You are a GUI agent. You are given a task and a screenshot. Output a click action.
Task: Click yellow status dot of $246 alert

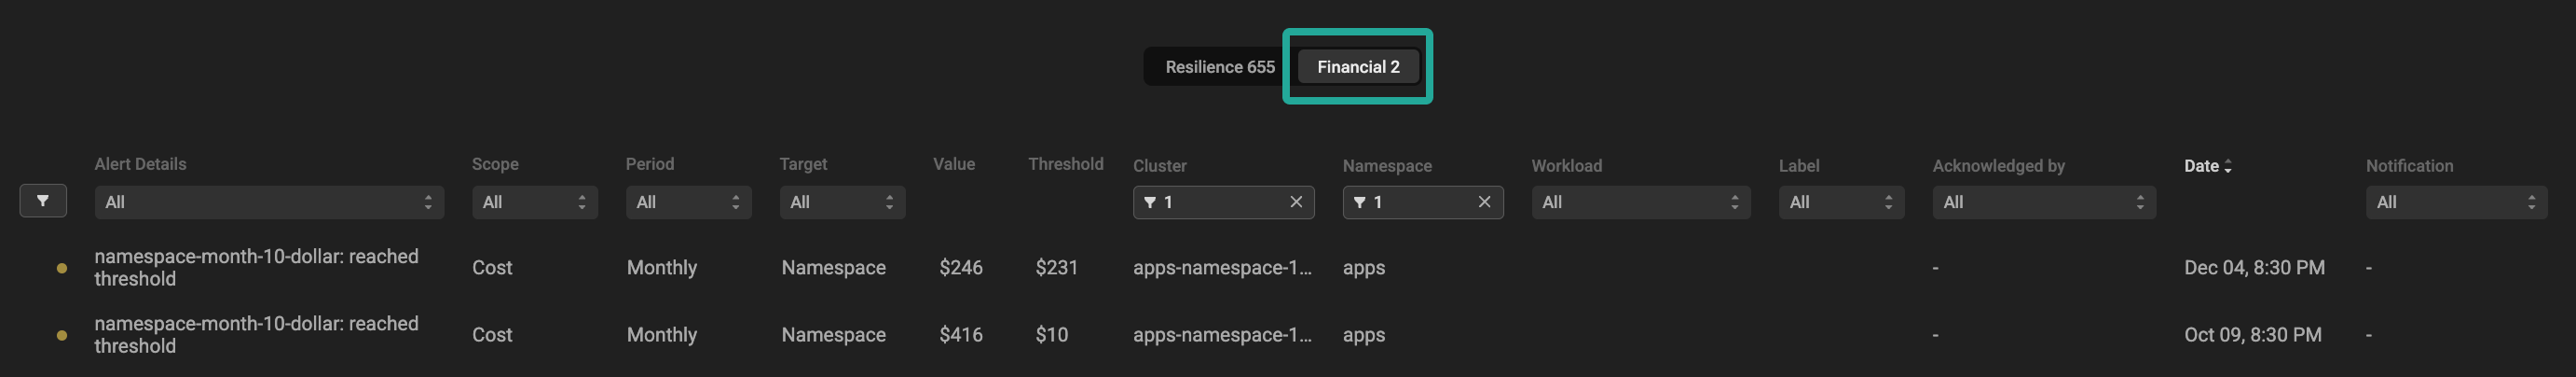(x=62, y=268)
